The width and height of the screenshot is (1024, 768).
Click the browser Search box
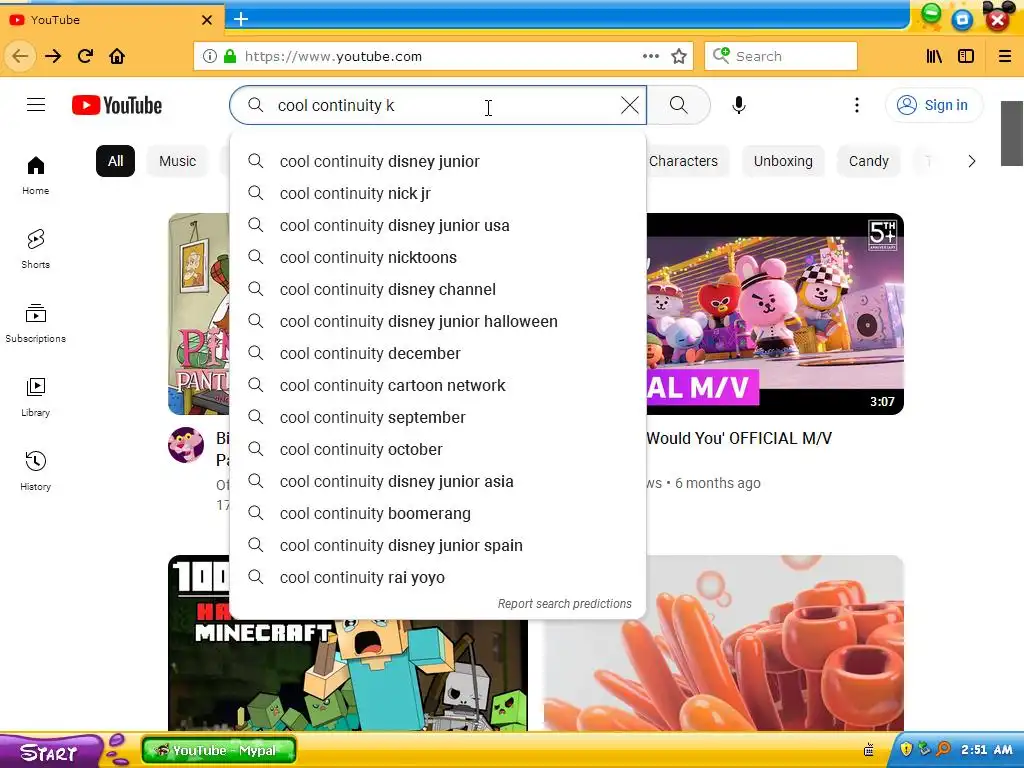pyautogui.click(x=781, y=56)
